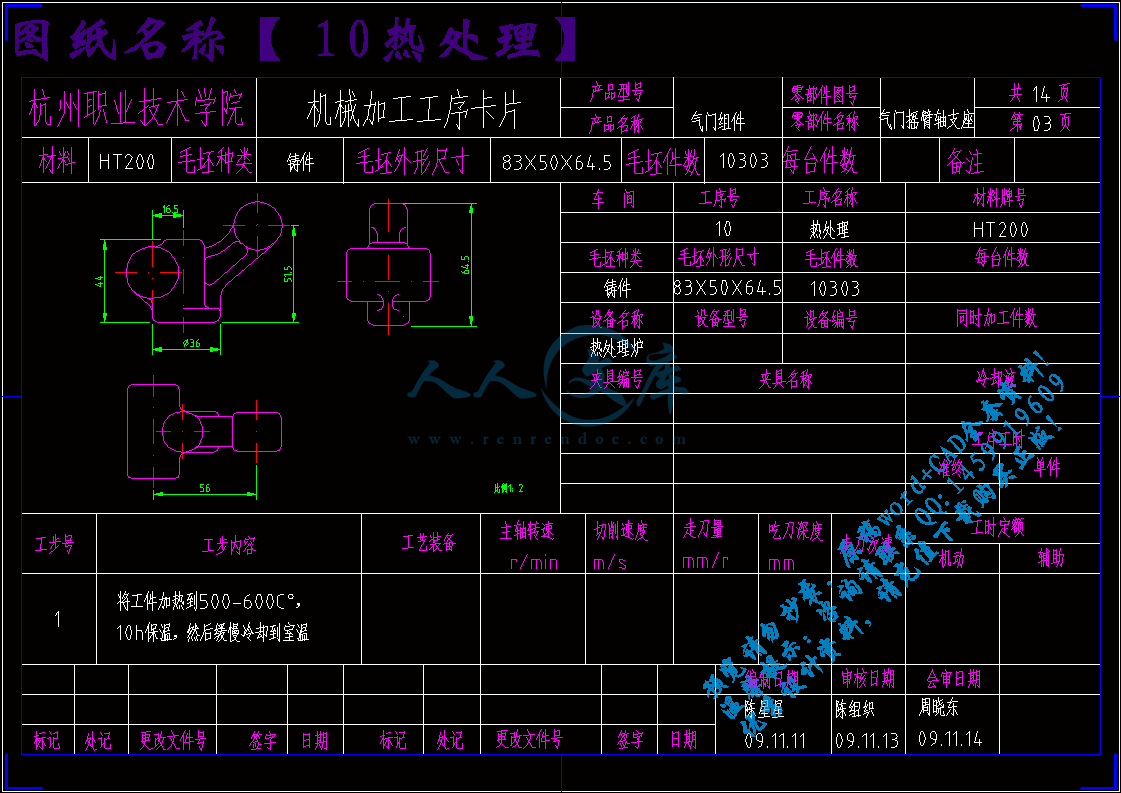Select the process number '10' under 工序号

pos(724,229)
